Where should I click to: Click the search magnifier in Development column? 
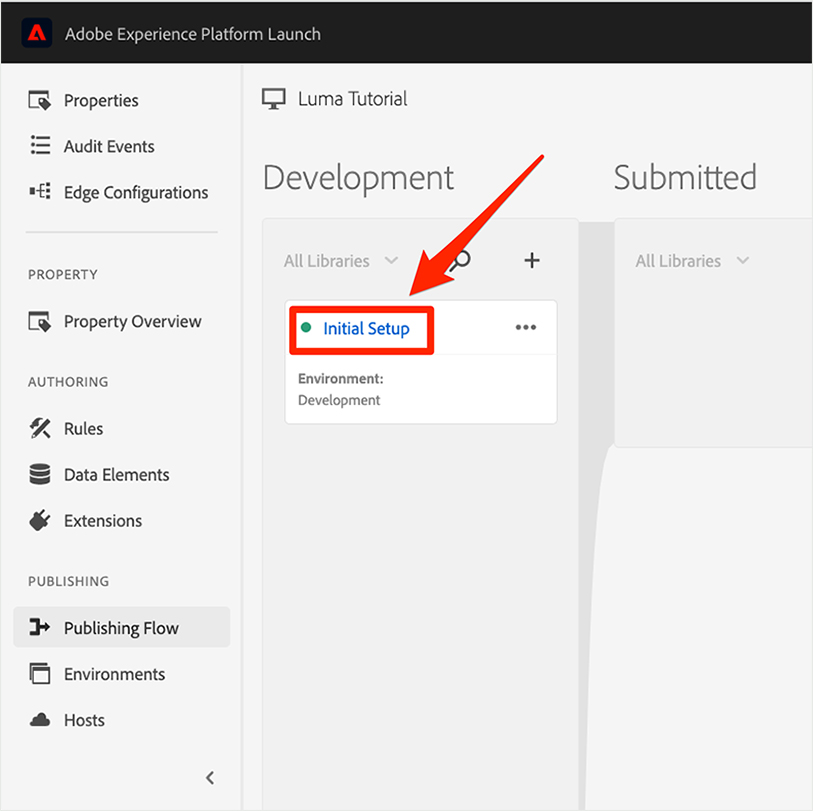[x=459, y=261]
